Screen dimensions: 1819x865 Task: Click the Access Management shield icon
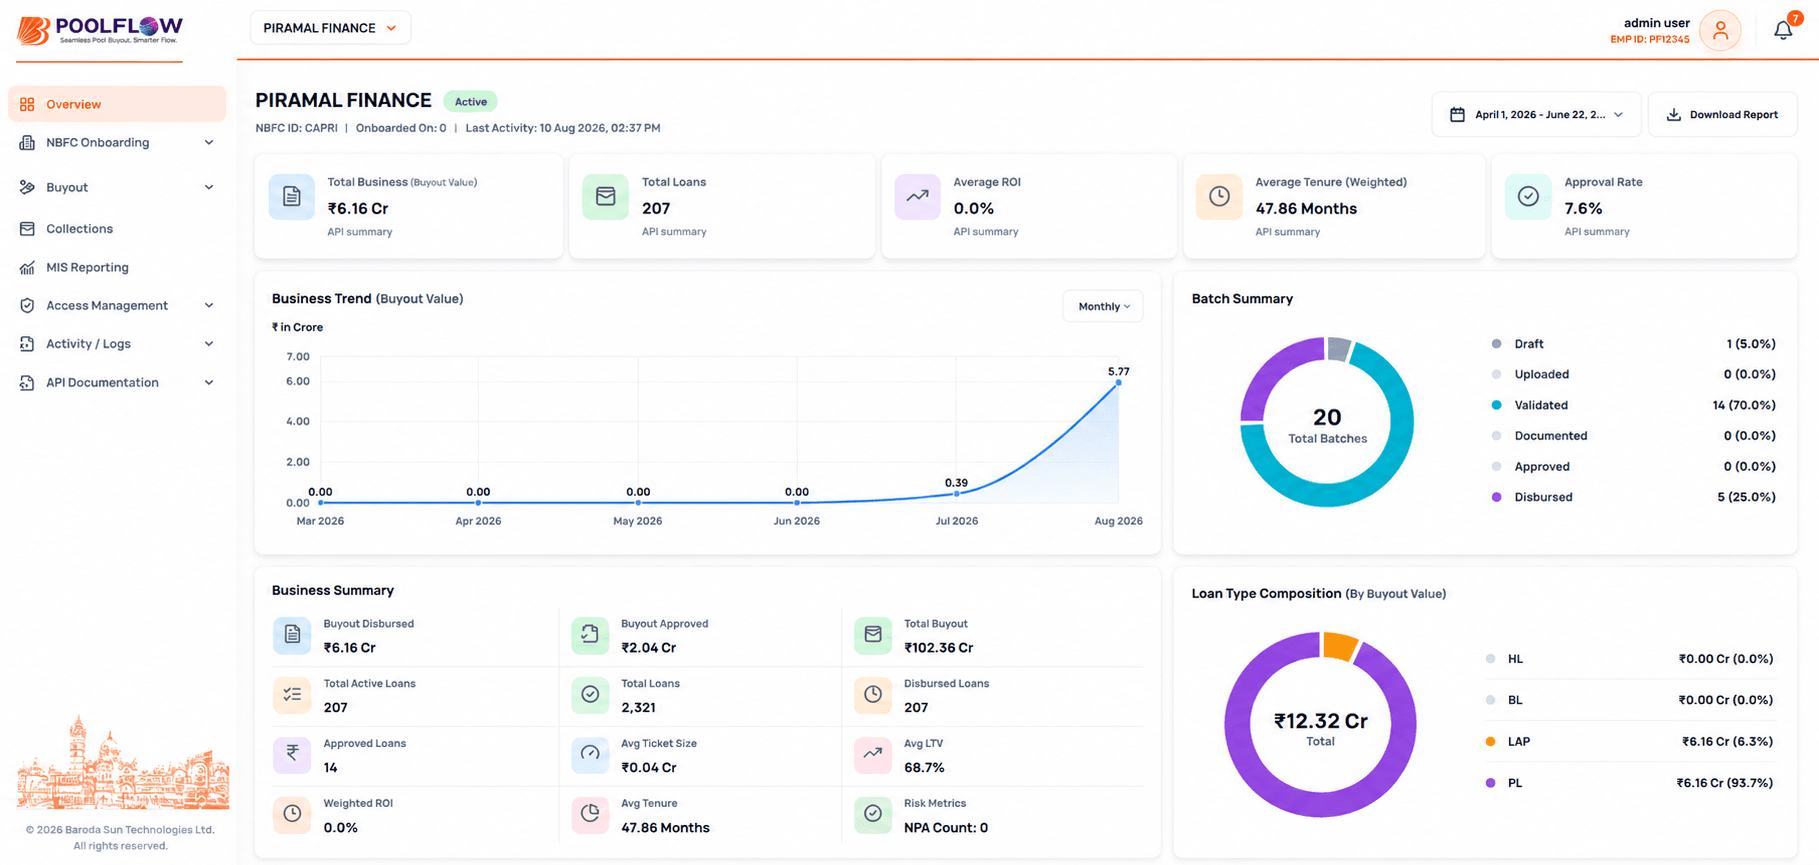(x=27, y=306)
